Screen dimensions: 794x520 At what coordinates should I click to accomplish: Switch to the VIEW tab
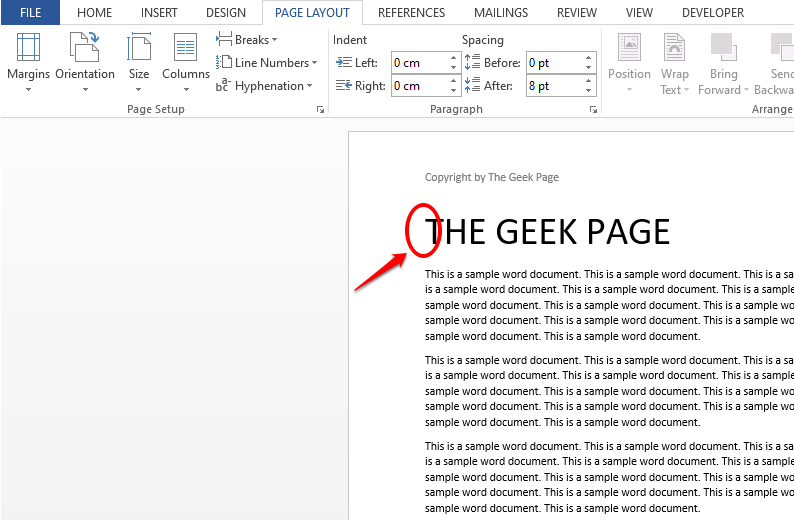[639, 13]
